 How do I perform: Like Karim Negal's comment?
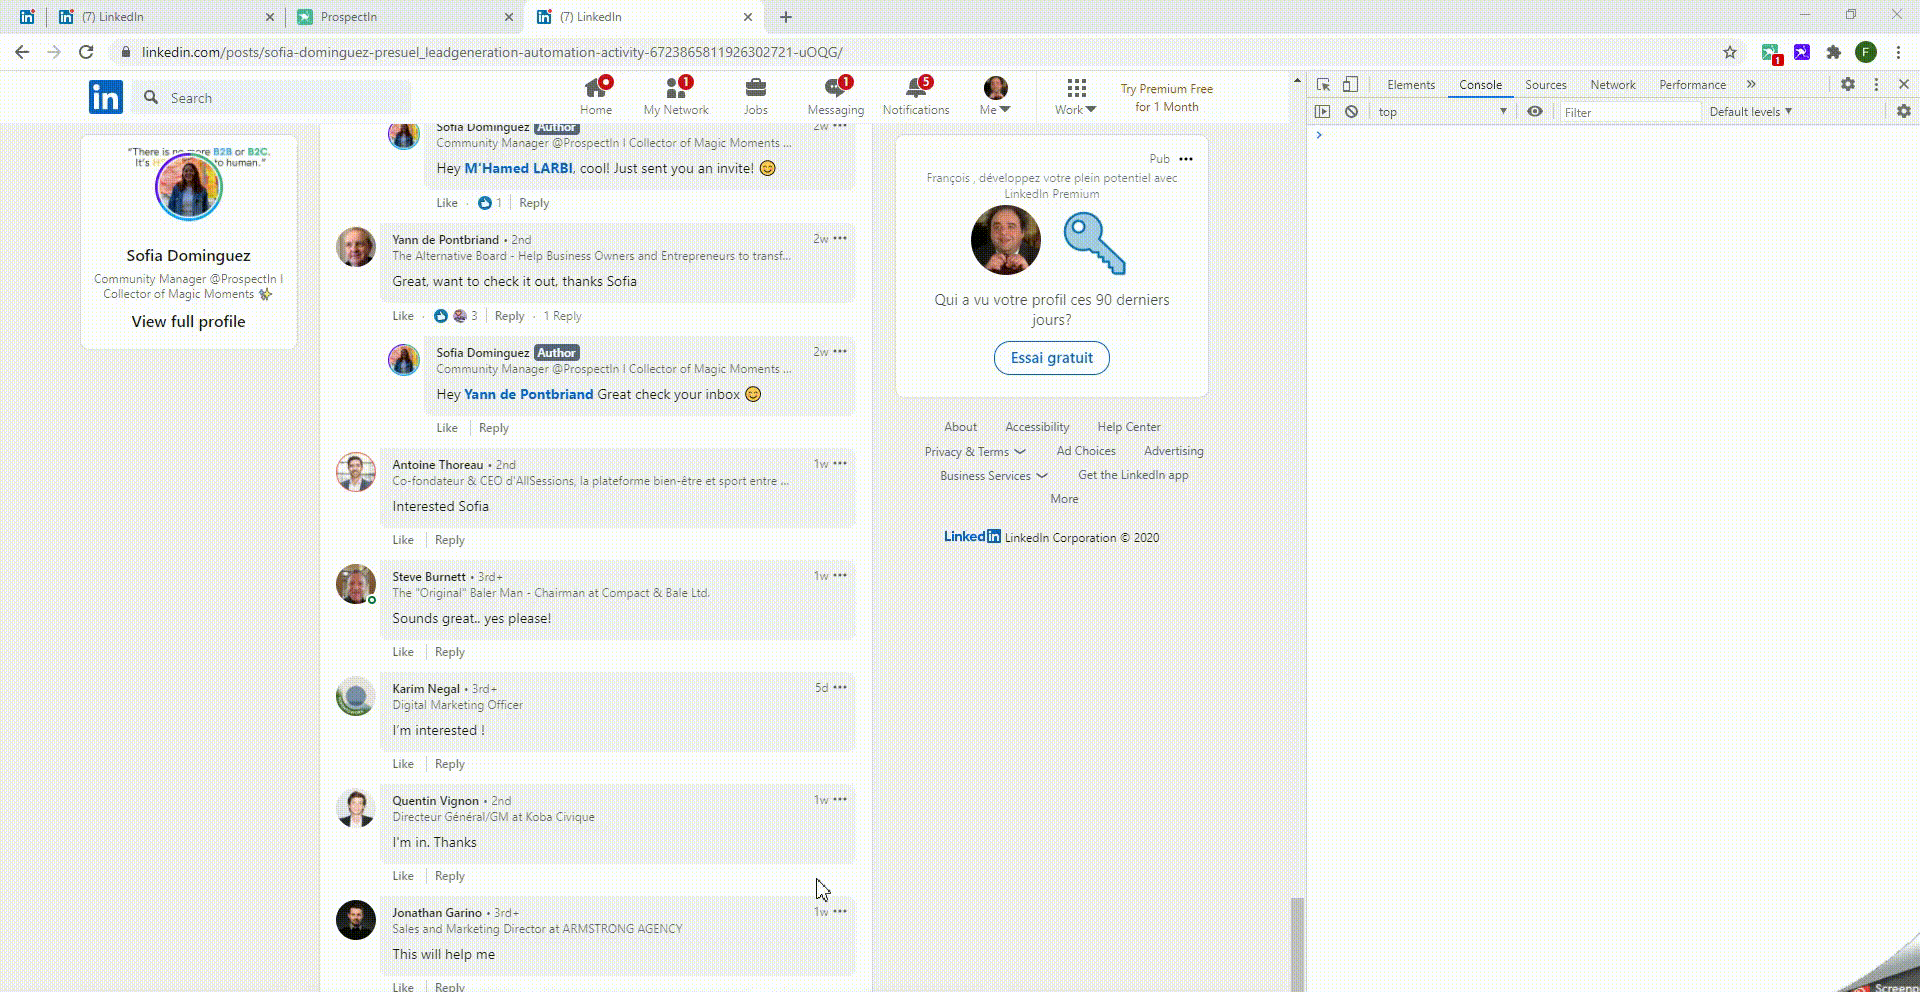[403, 764]
